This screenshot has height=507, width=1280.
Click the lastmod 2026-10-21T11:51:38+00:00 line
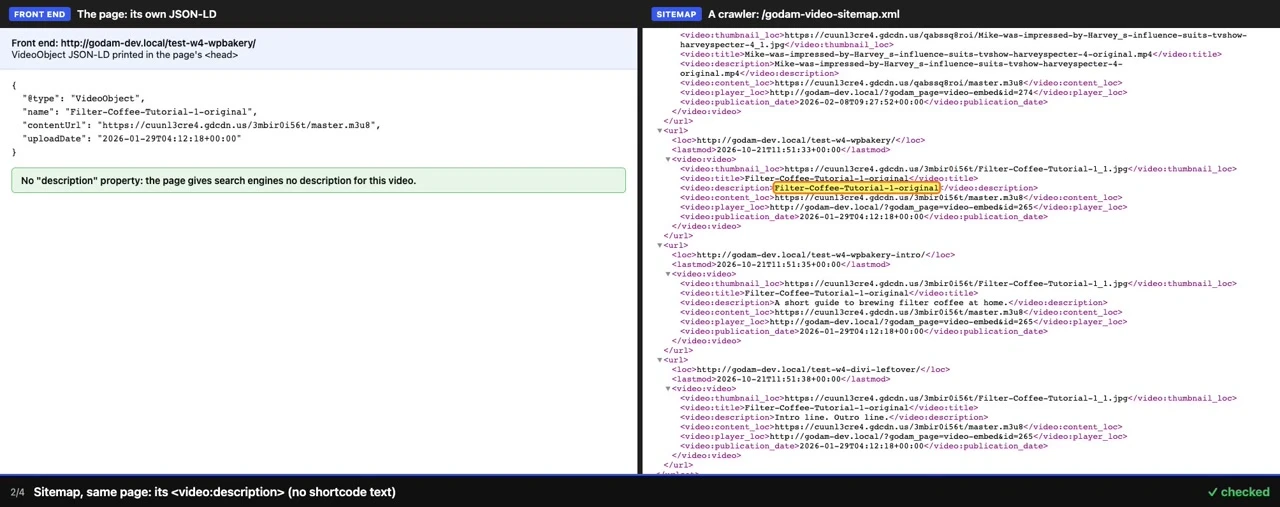click(x=780, y=379)
